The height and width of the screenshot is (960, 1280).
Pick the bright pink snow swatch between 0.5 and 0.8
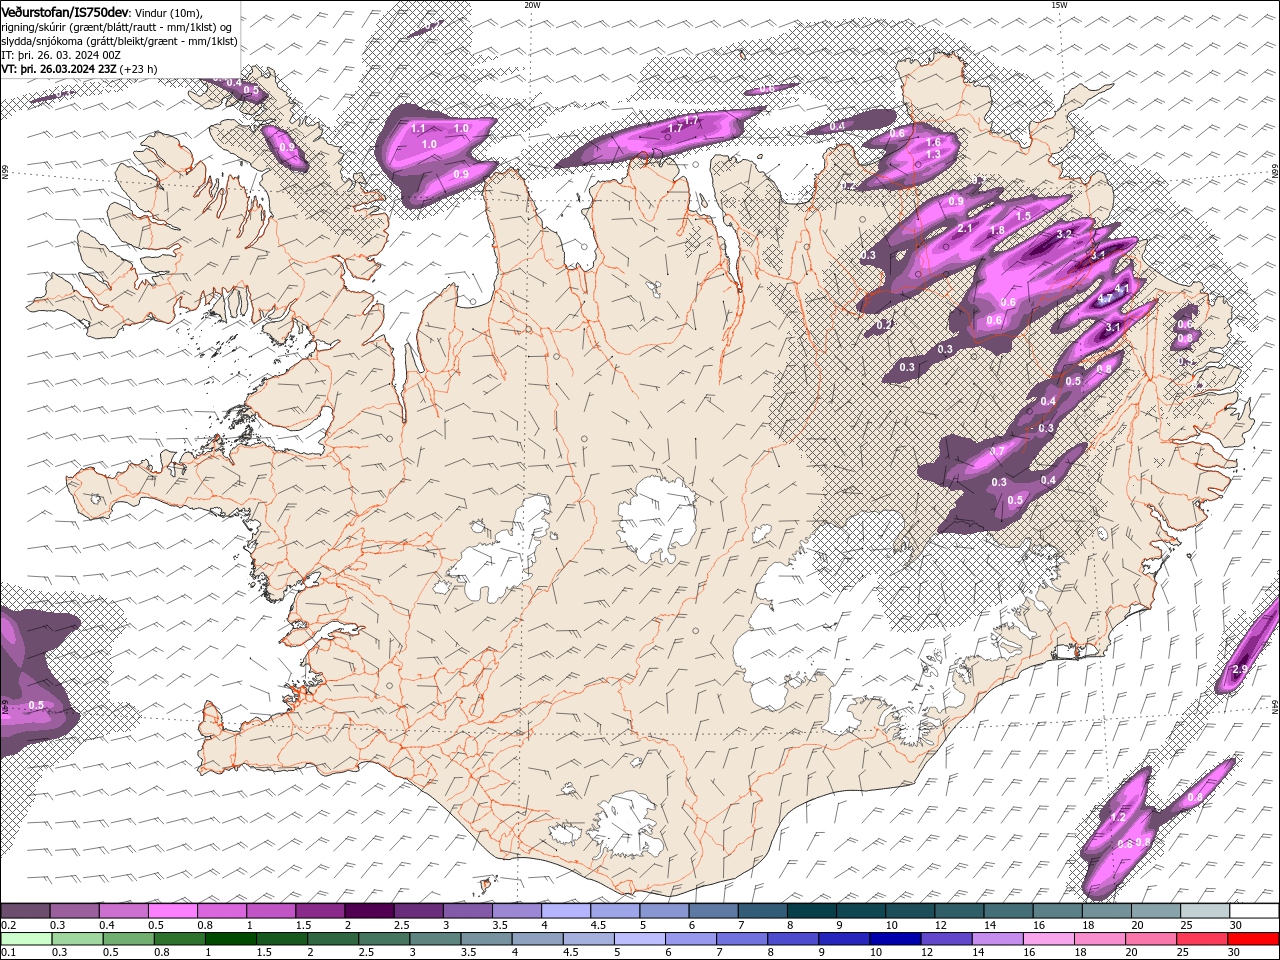coord(172,911)
